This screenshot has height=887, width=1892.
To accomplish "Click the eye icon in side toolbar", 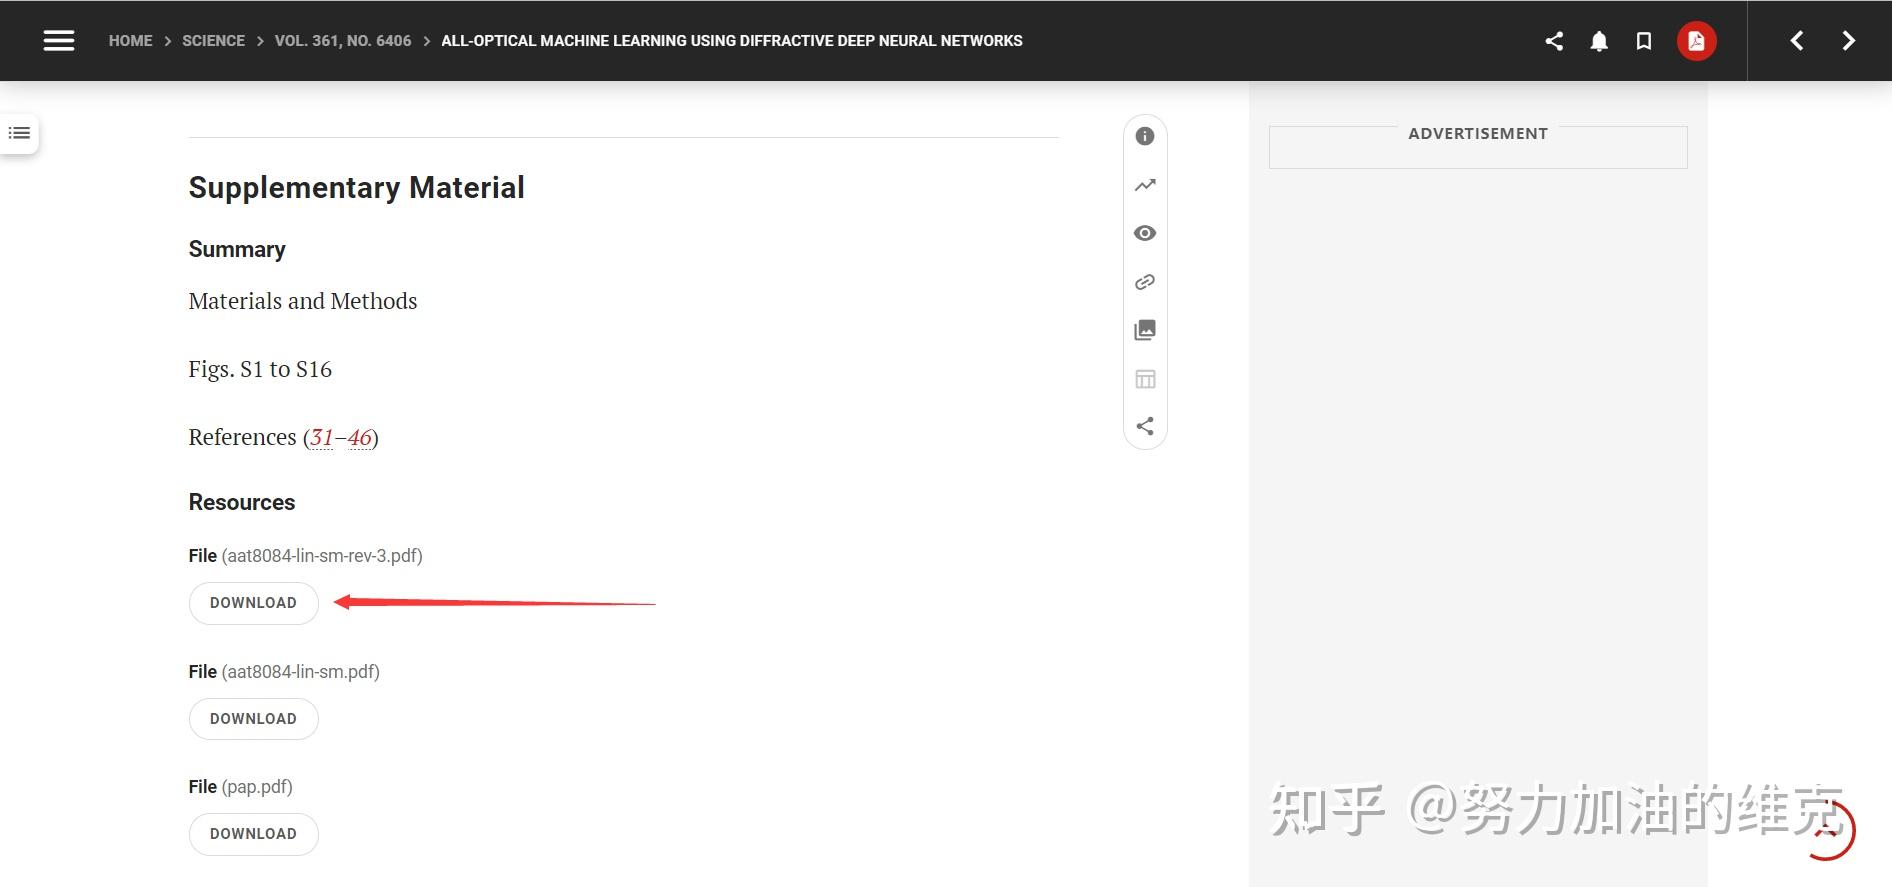I will pos(1145,233).
